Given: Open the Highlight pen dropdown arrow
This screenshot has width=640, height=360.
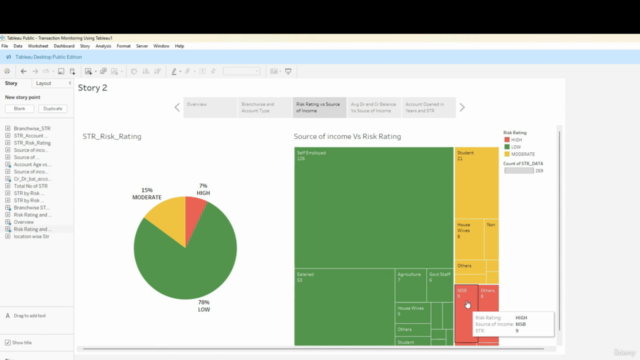Looking at the screenshot, I should click(180, 71).
